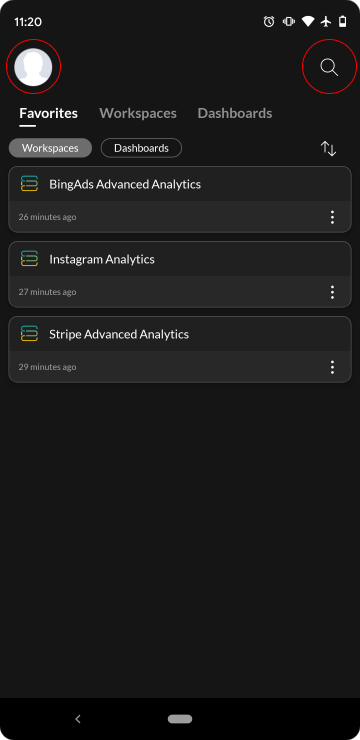
Task: Open the sort order arrows icon
Action: [x=328, y=148]
